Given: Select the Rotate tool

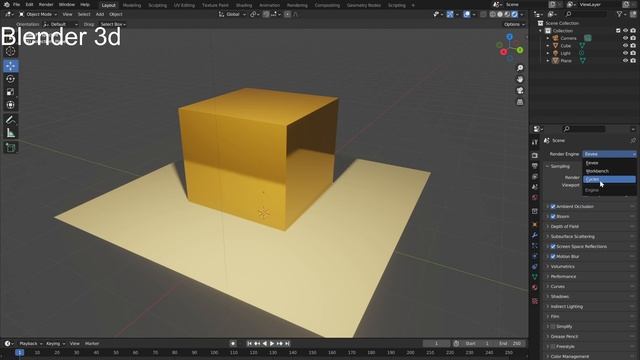Looking at the screenshot, I should [x=11, y=79].
